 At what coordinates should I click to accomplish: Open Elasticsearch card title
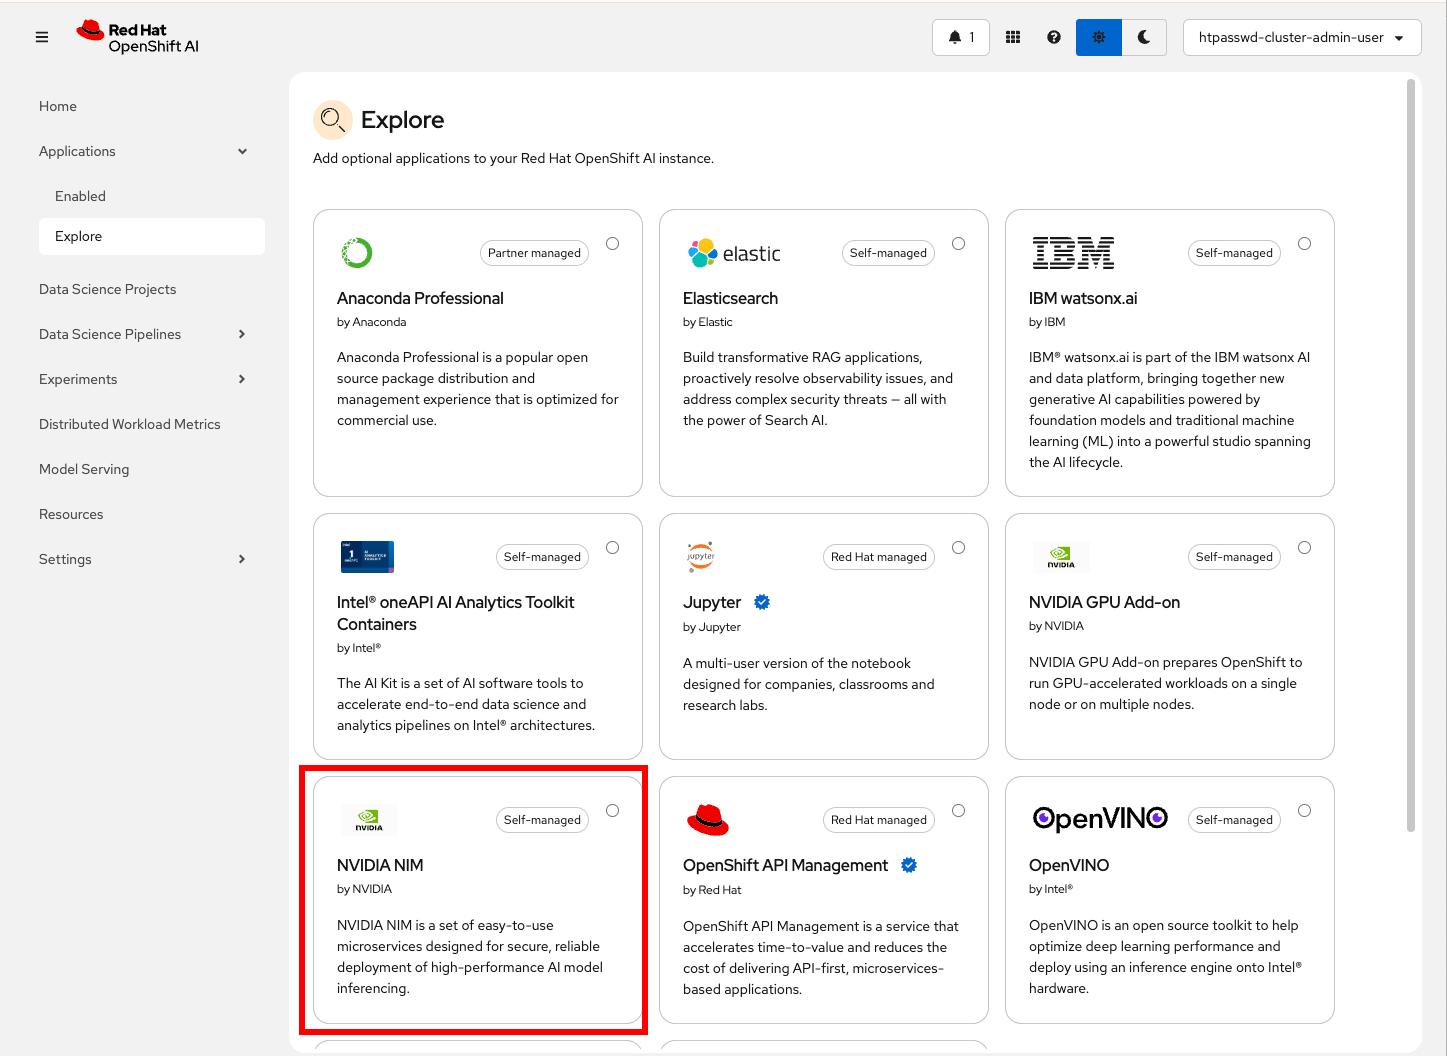(x=730, y=298)
